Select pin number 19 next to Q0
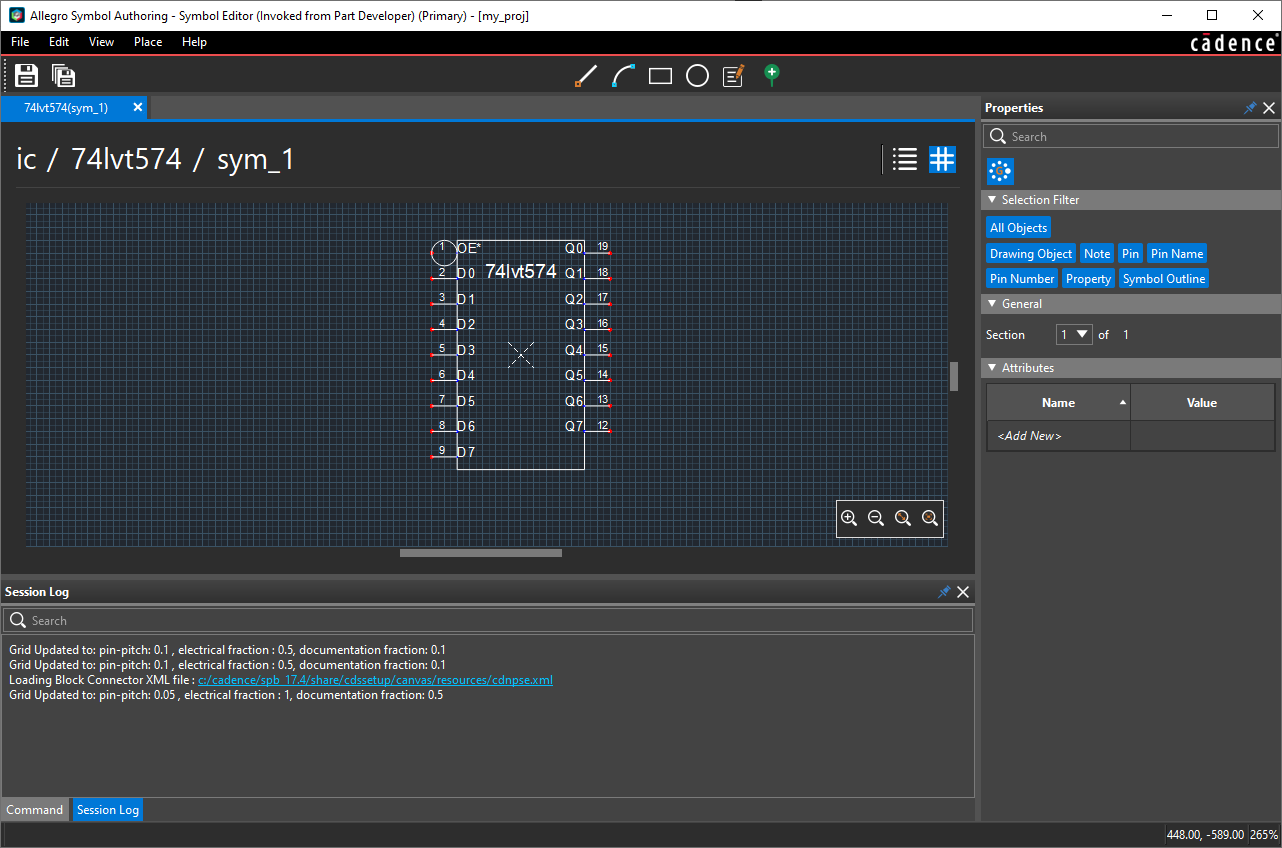 click(603, 246)
